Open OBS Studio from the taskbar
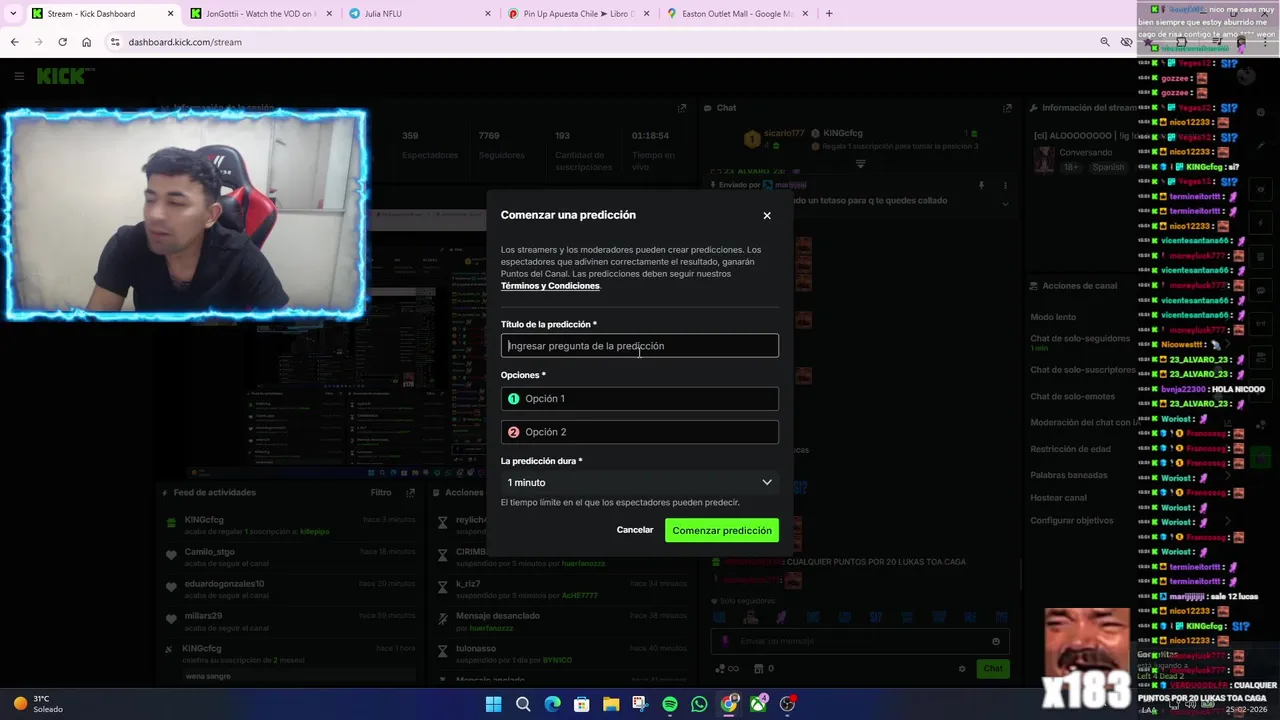1280x720 pixels. pos(787,704)
